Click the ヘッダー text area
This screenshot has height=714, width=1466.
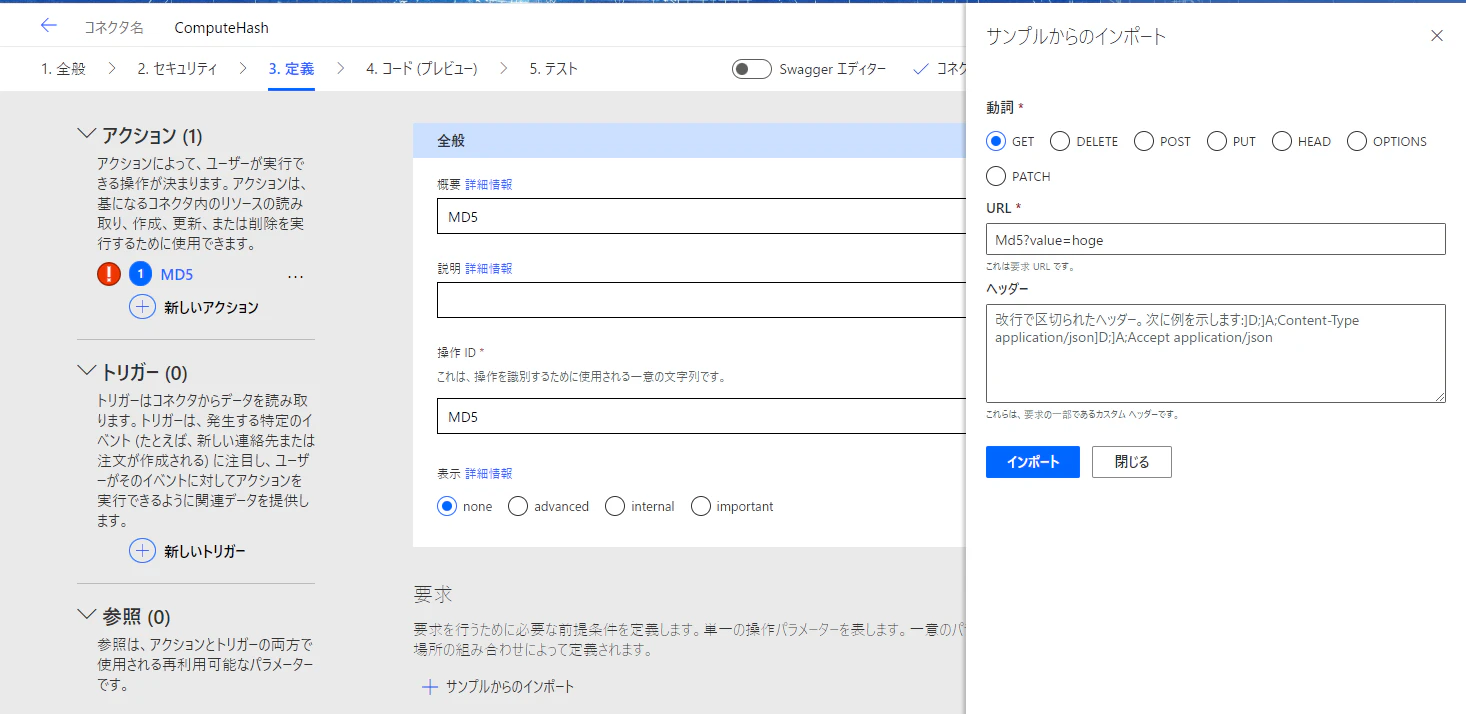1216,353
